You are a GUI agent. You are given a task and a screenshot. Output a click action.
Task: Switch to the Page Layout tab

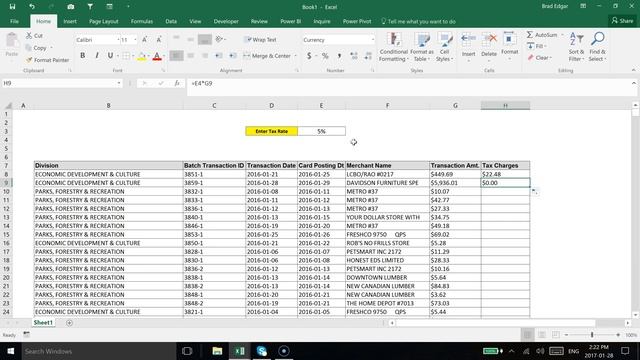tap(104, 21)
